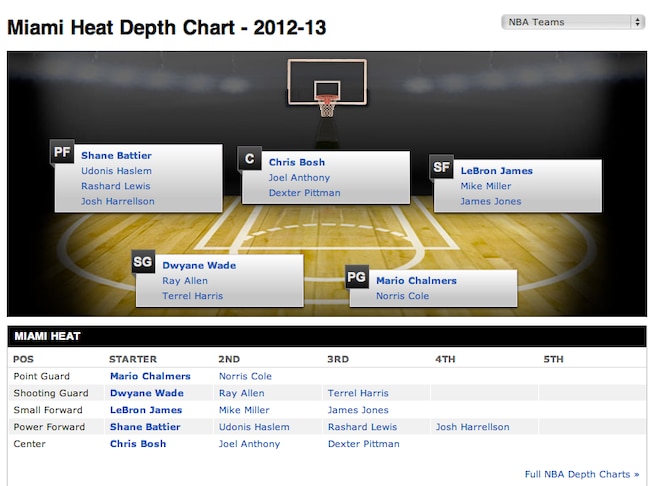Click the SF position badge
Viewport: 649px width, 486px height.
point(441,167)
